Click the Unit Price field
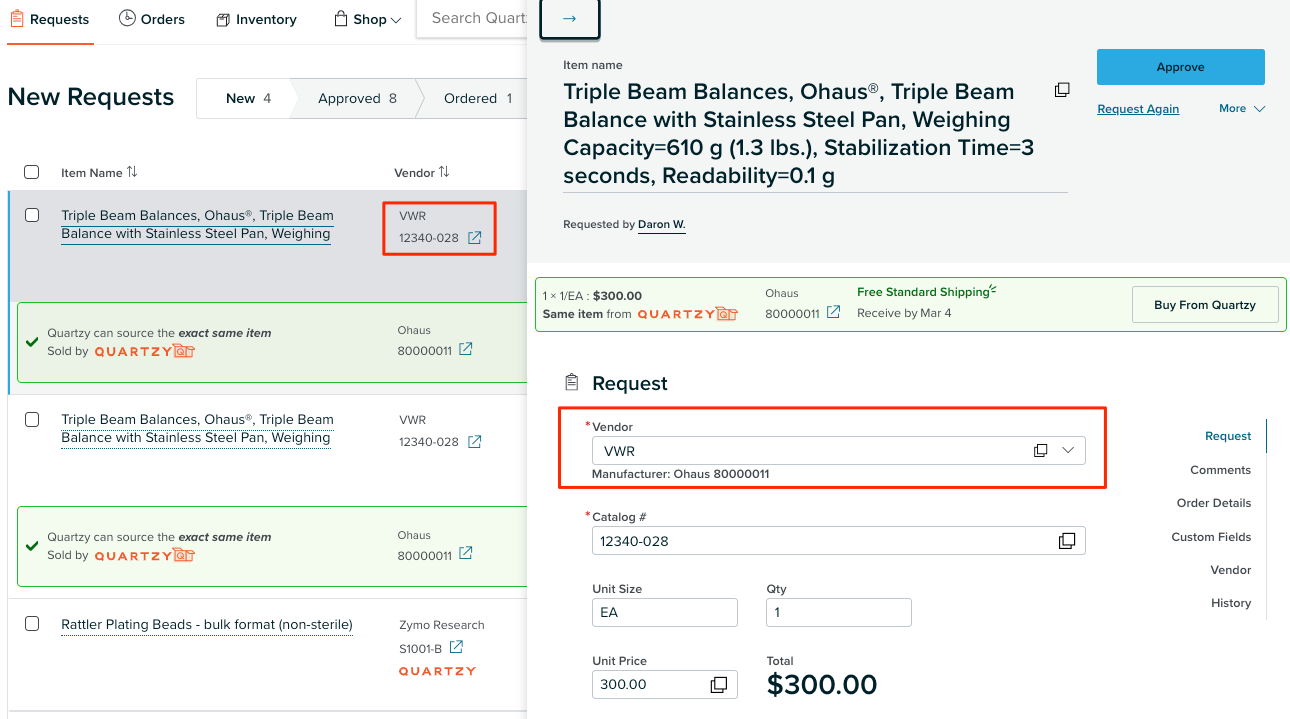The width and height of the screenshot is (1290, 719). pyautogui.click(x=665, y=685)
